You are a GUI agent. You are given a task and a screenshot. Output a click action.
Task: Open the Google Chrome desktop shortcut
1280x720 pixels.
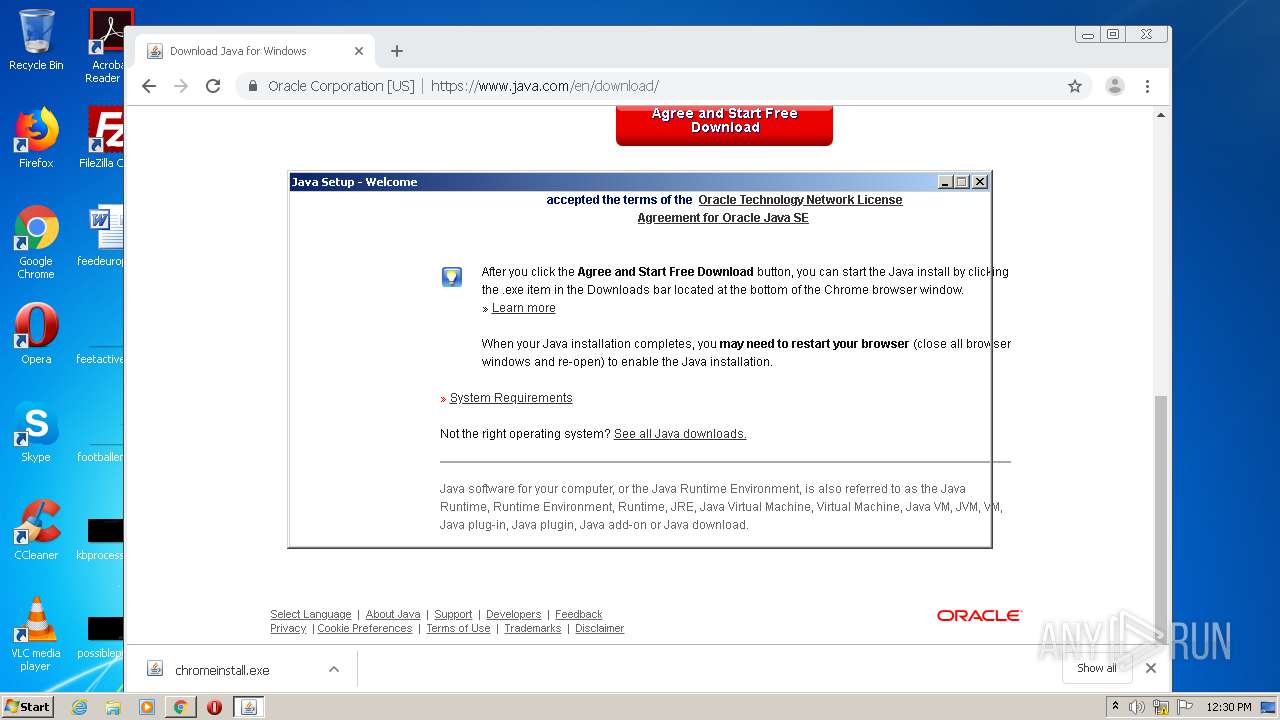36,242
